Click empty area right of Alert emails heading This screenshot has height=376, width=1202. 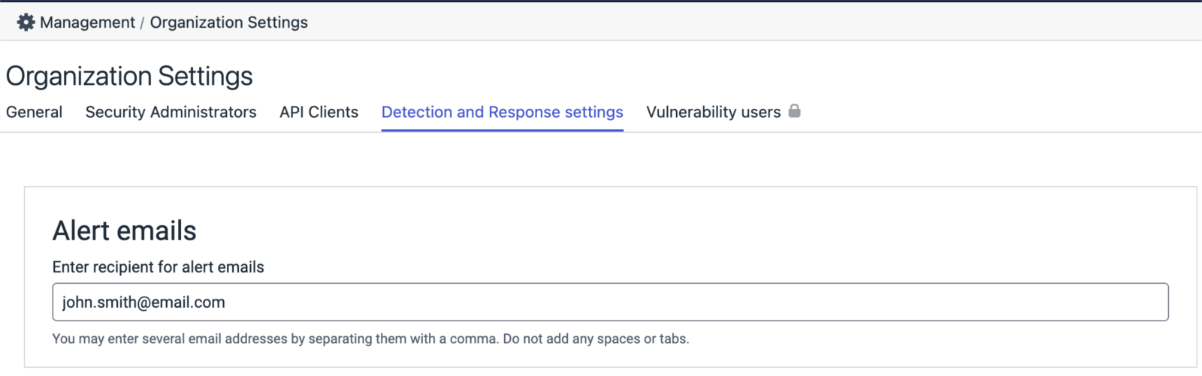pos(680,231)
